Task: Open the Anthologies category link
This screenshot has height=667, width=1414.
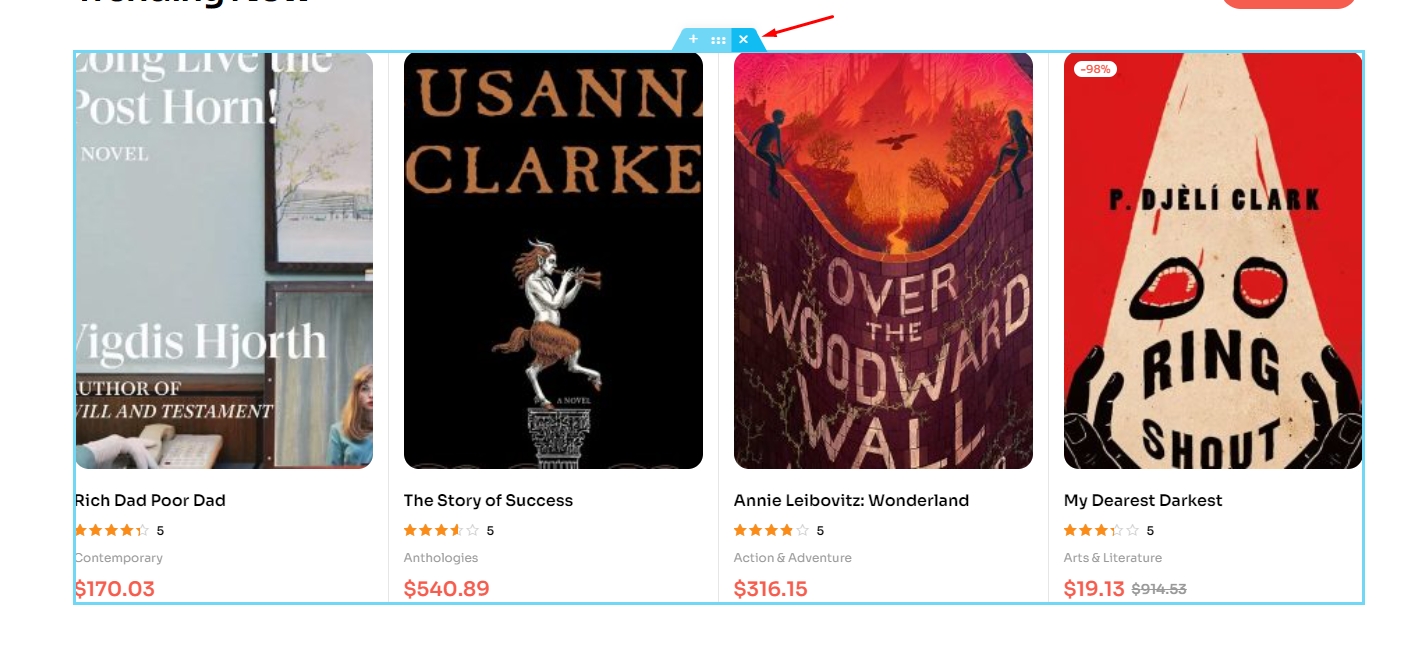Action: pos(441,558)
